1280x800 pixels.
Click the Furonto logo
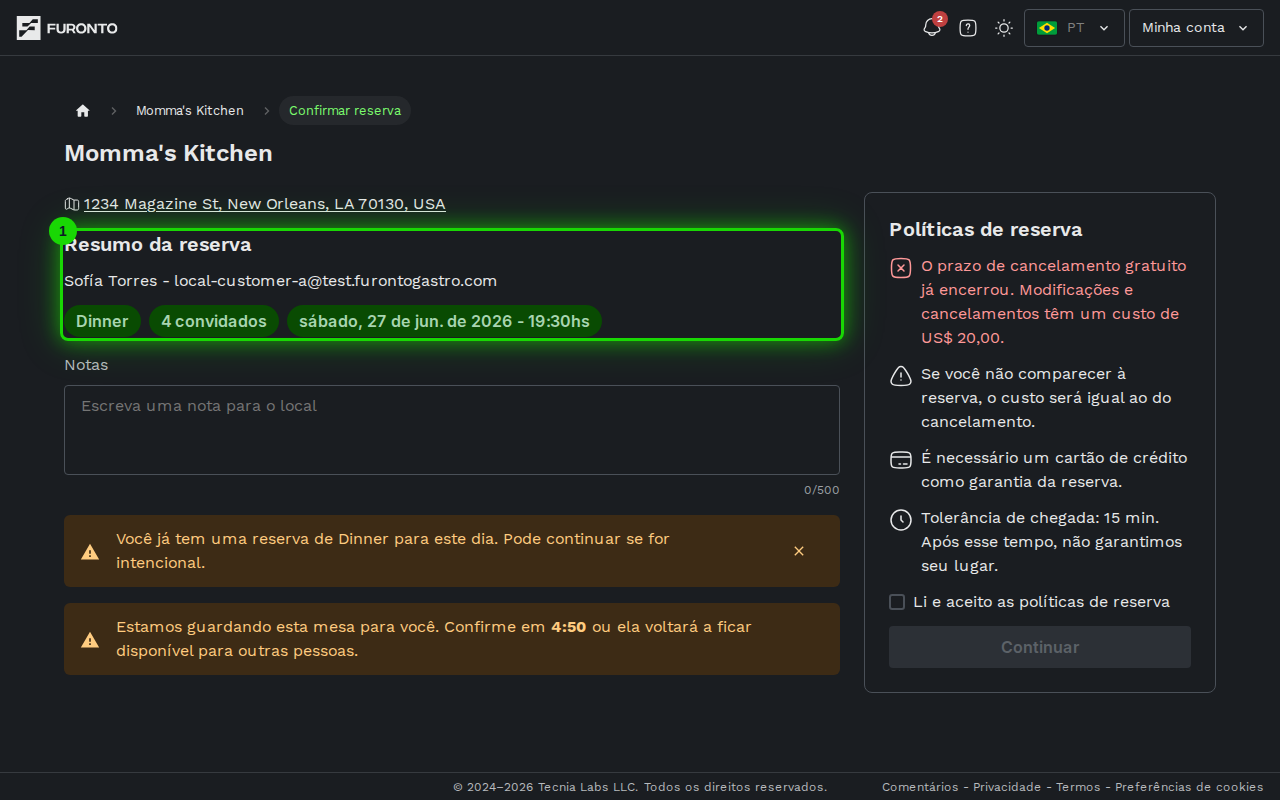pyautogui.click(x=67, y=28)
